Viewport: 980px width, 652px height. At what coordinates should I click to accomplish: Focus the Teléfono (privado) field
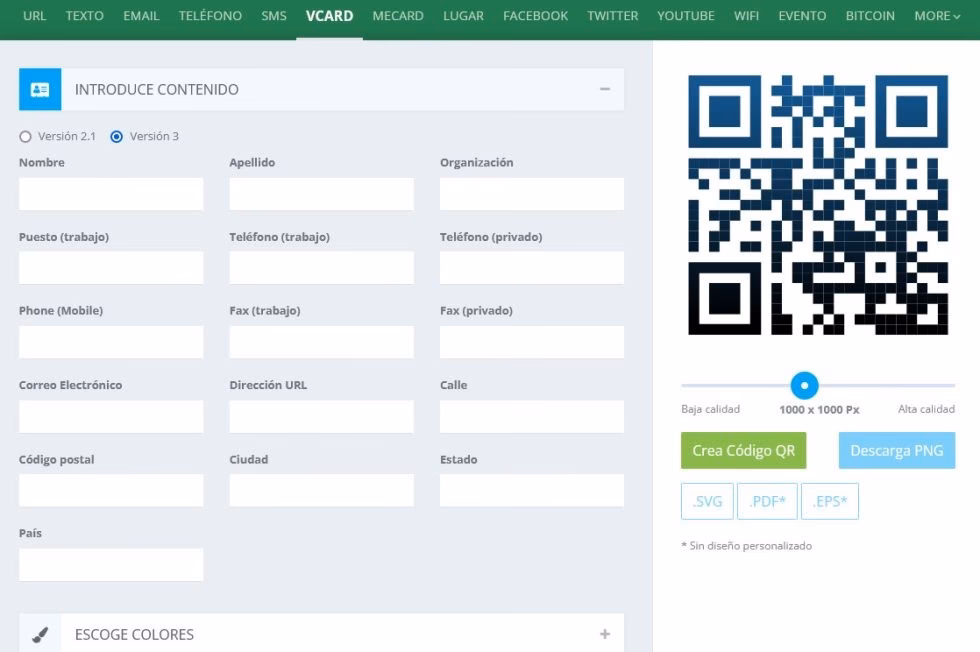532,268
